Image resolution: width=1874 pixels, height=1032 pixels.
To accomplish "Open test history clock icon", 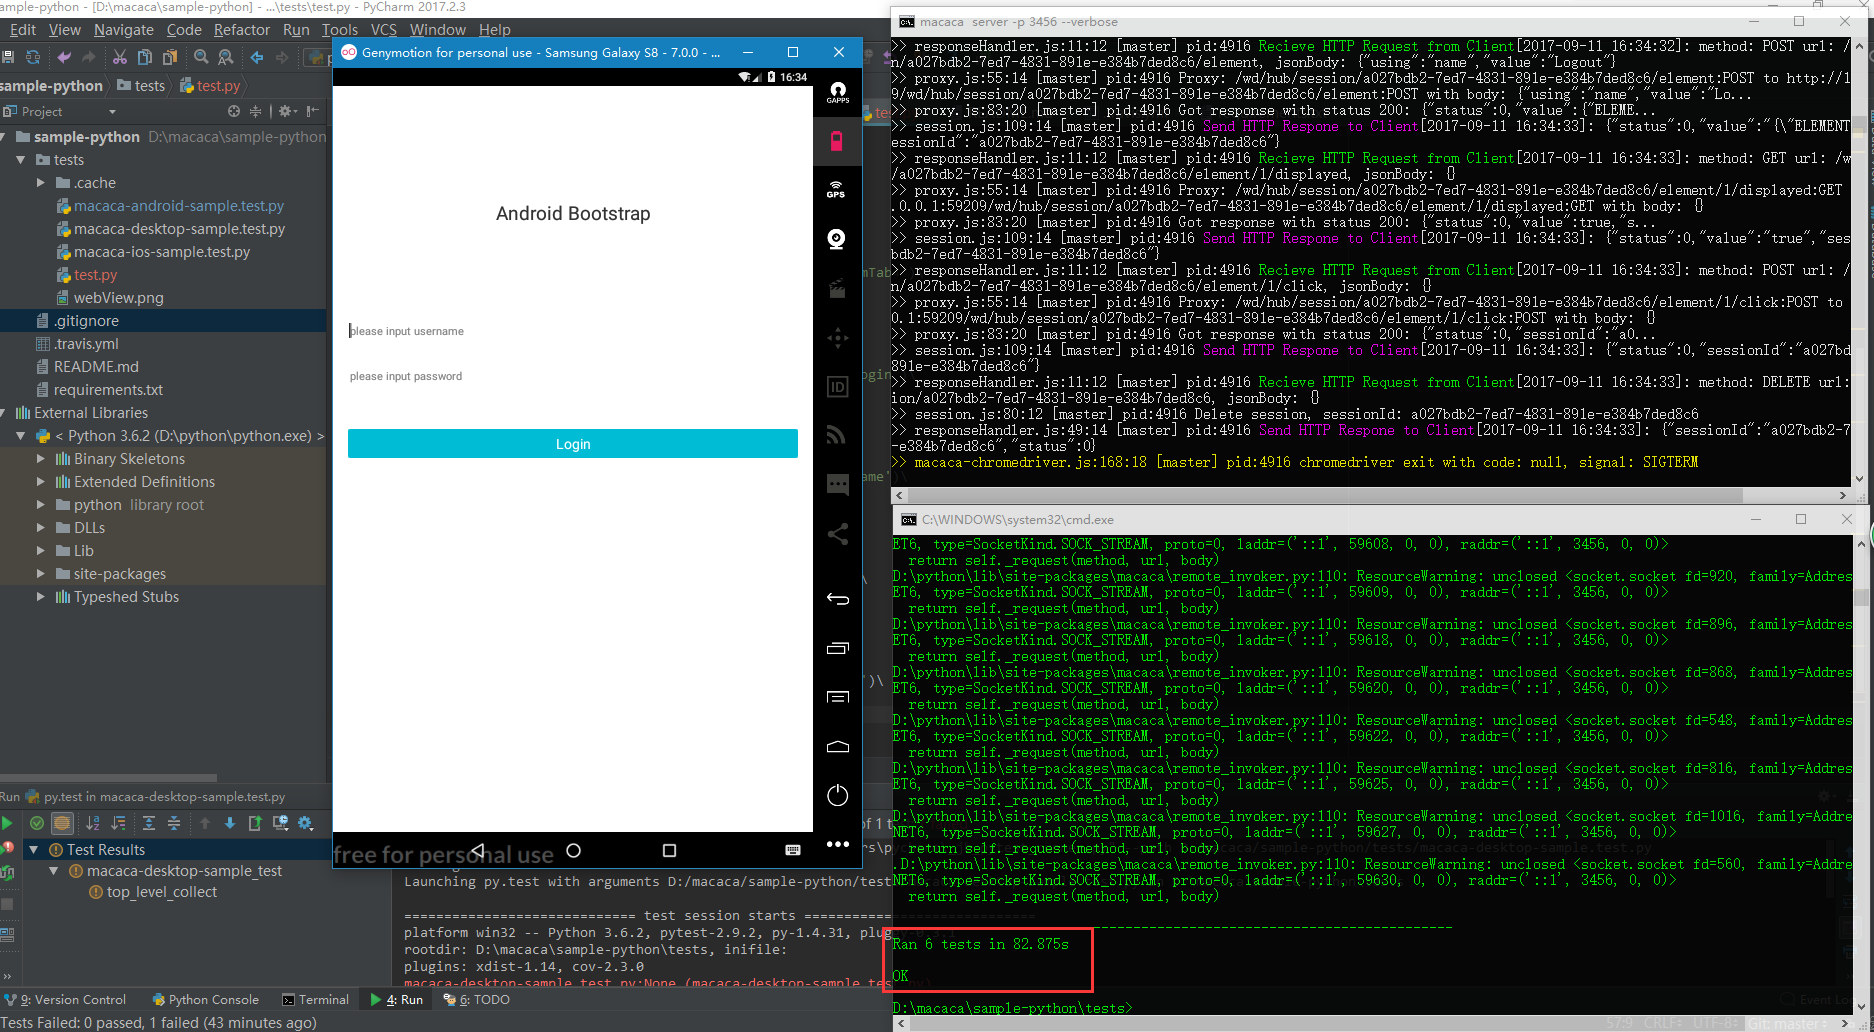I will pos(281,823).
